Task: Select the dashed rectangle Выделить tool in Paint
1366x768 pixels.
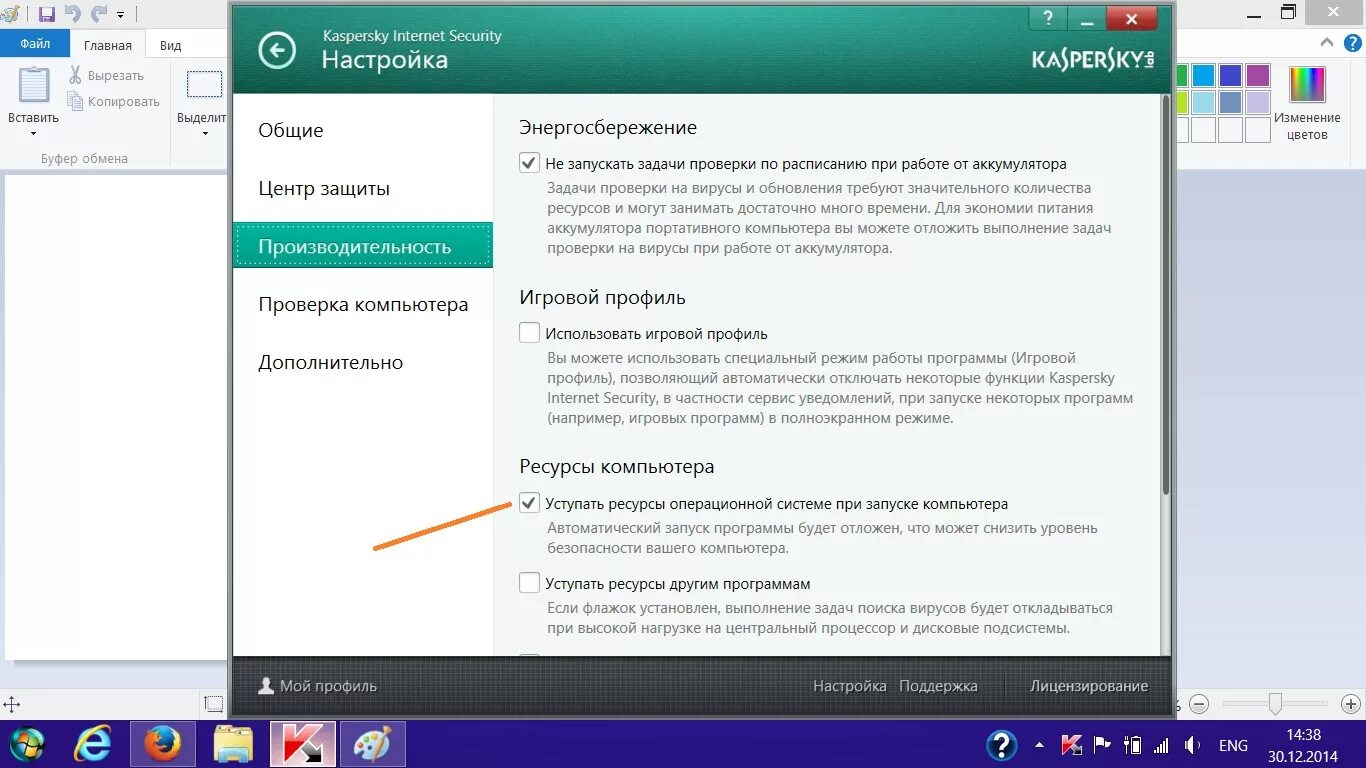Action: pos(204,84)
